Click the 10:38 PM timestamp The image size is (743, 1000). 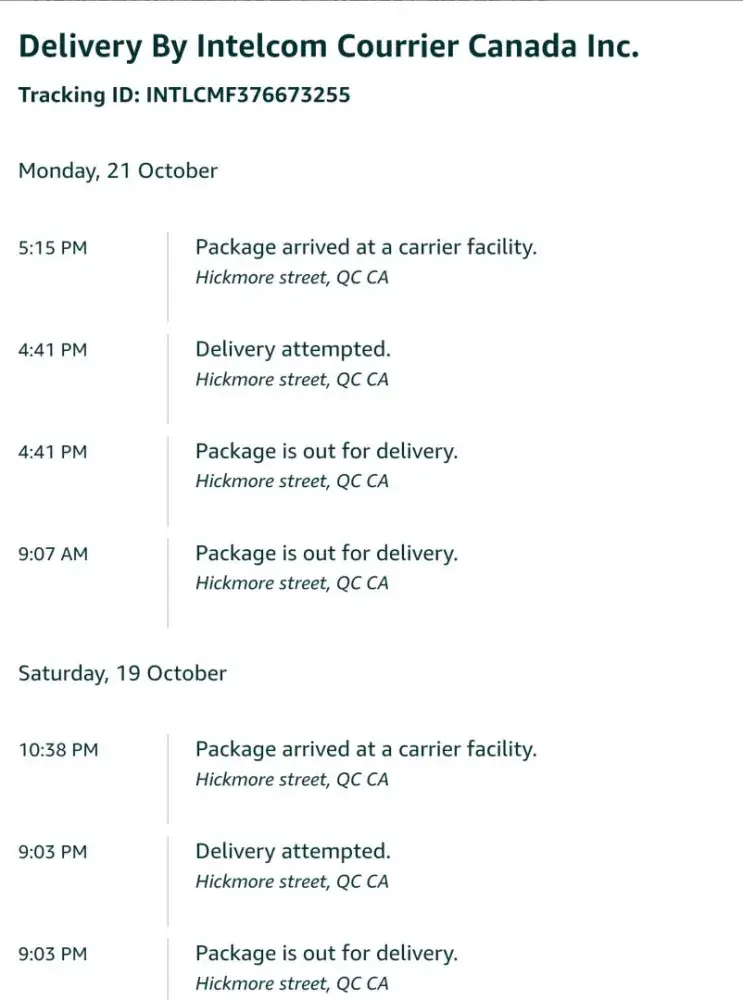pyautogui.click(x=58, y=750)
